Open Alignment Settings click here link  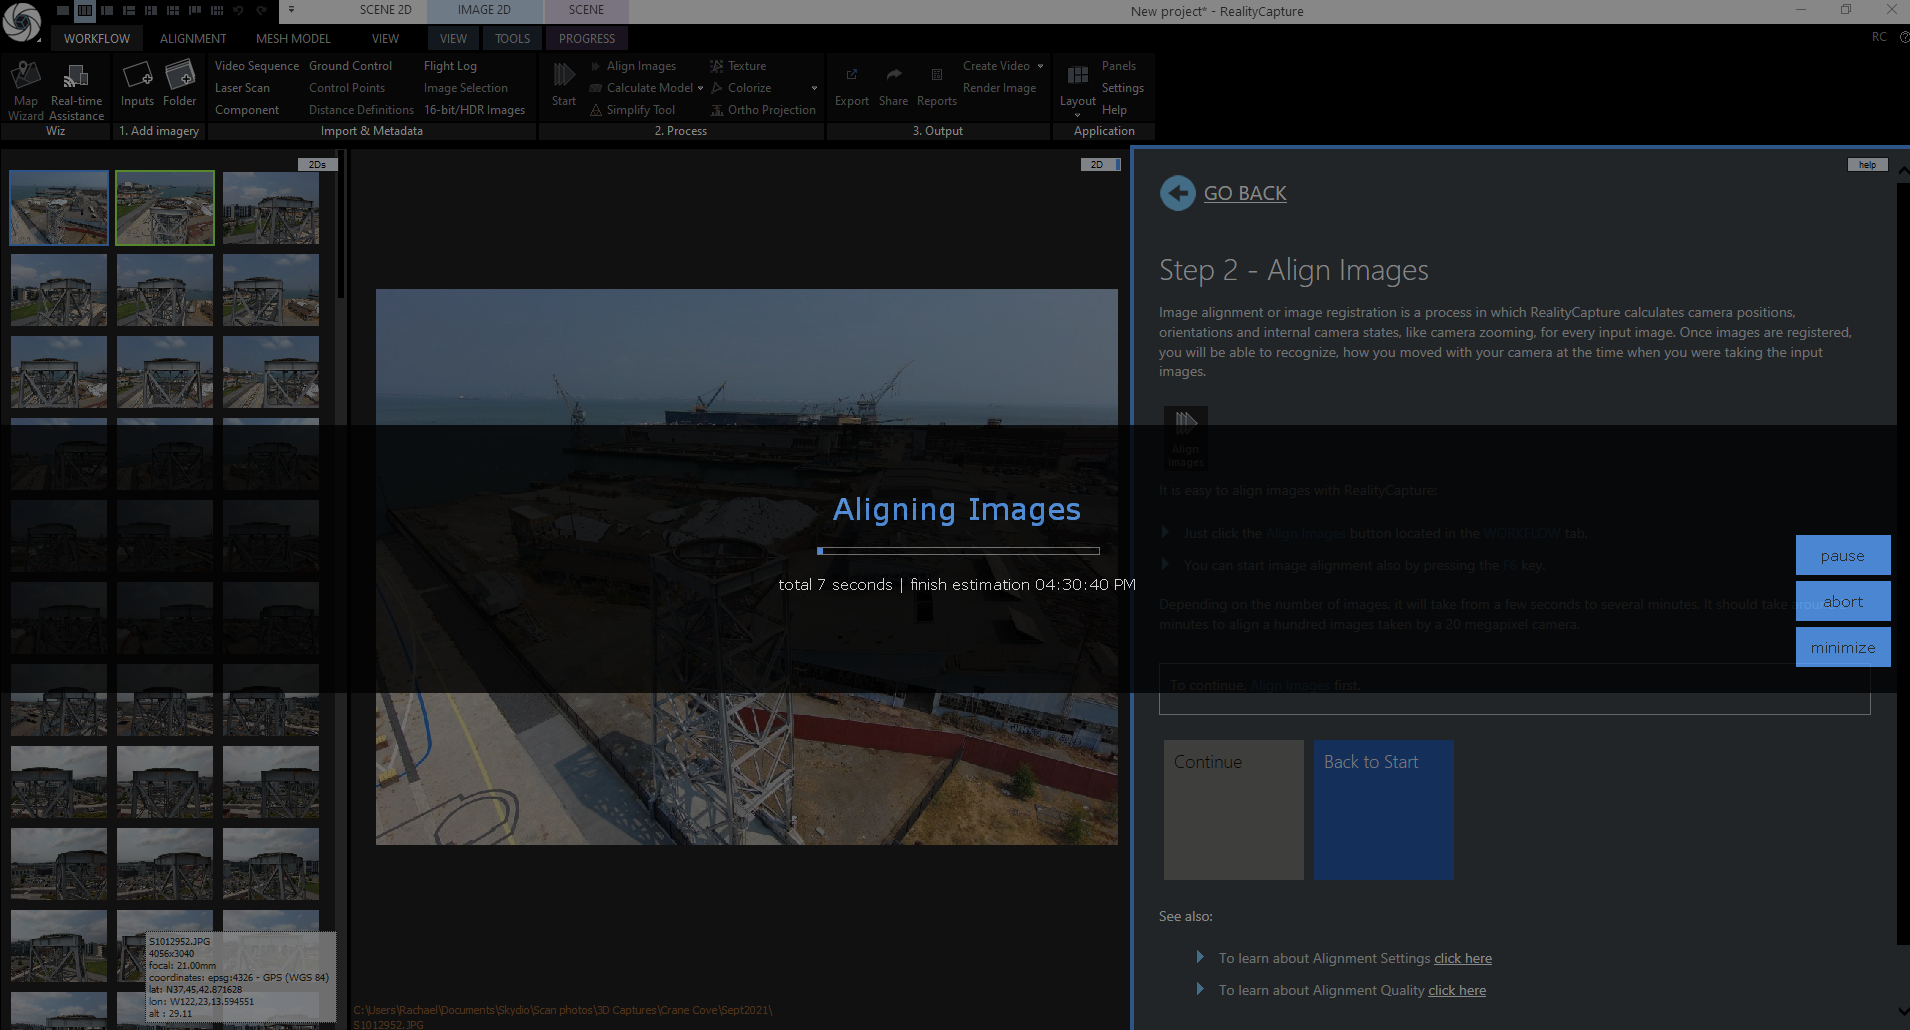point(1463,958)
